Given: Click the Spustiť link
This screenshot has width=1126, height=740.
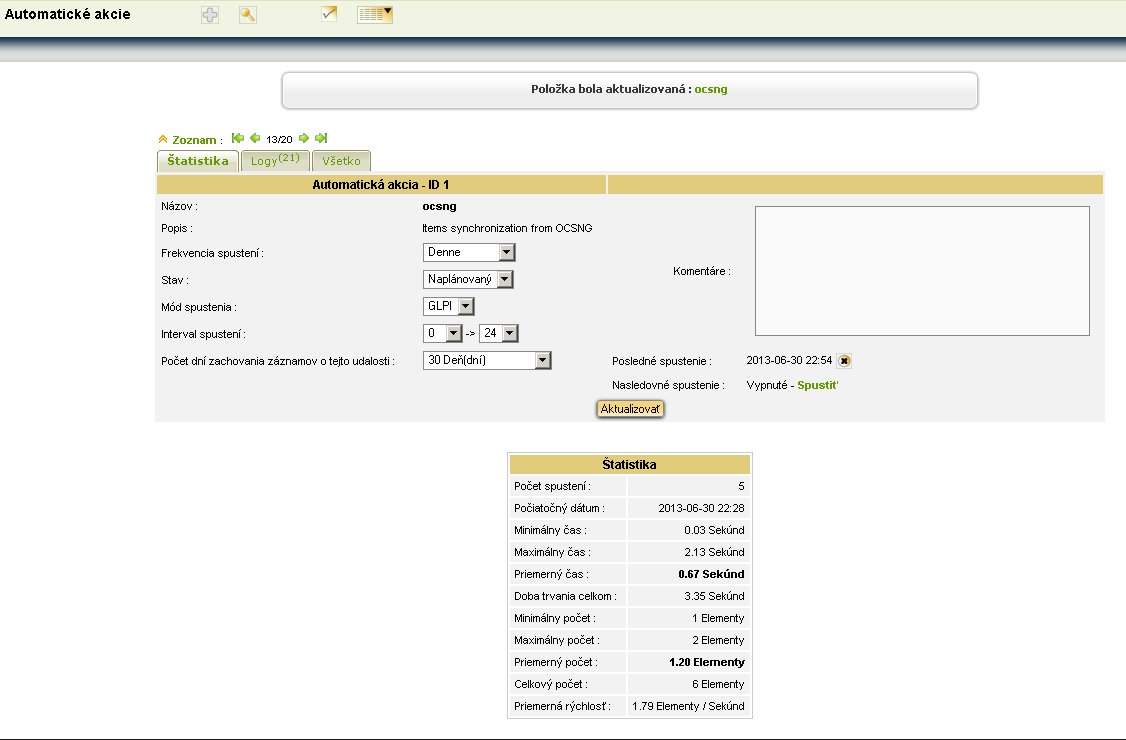Looking at the screenshot, I should [x=817, y=385].
